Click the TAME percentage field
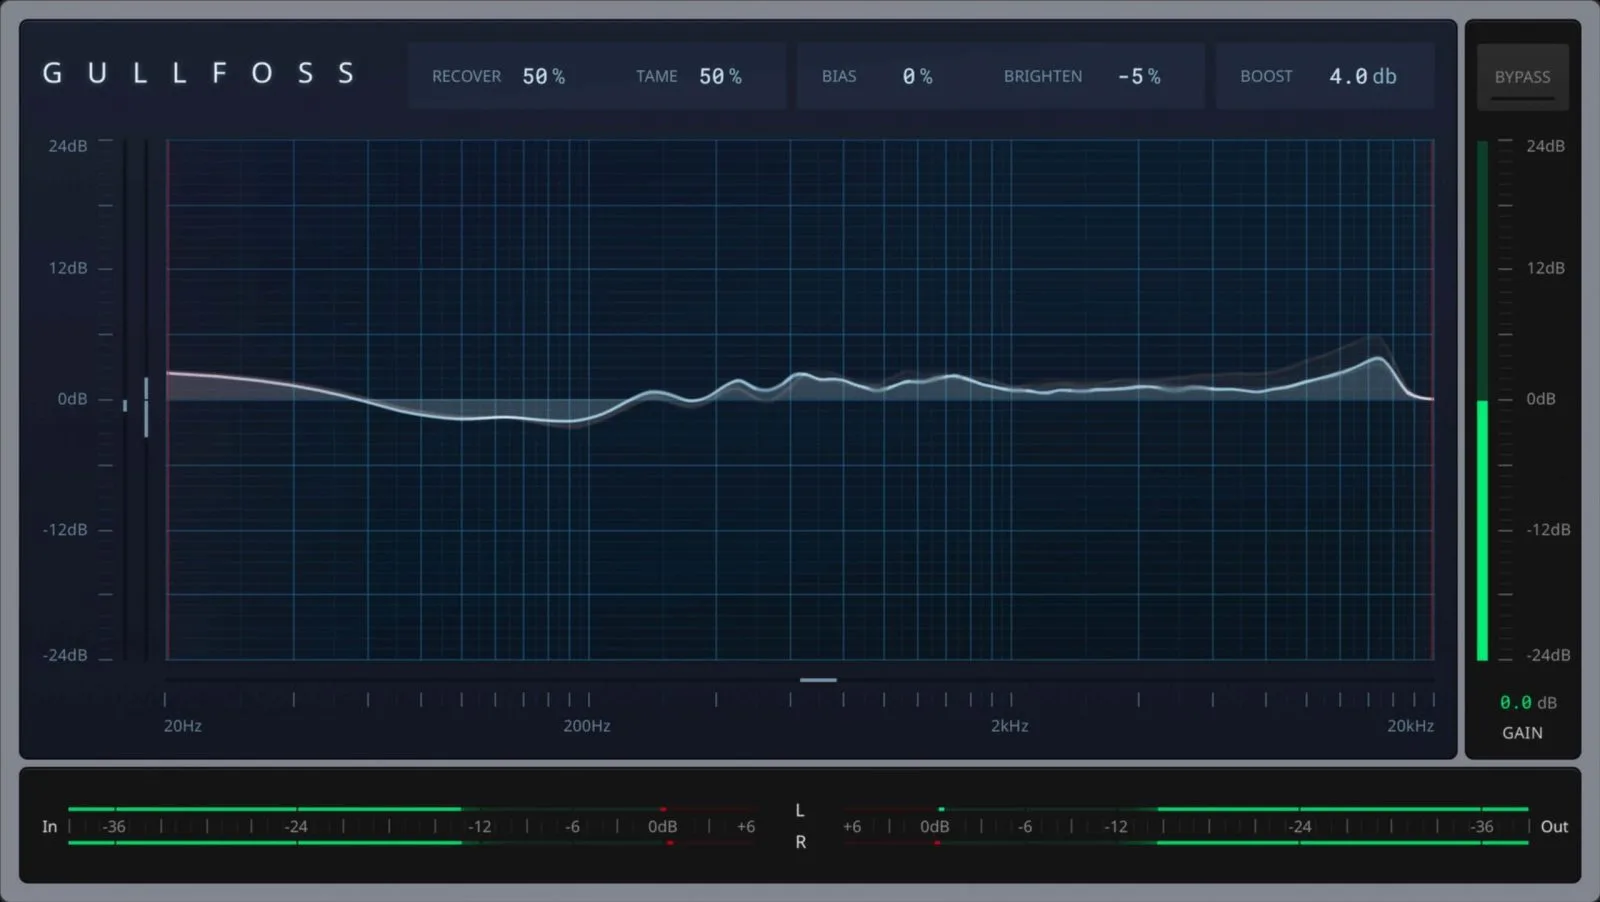The image size is (1600, 902). pyautogui.click(x=719, y=76)
